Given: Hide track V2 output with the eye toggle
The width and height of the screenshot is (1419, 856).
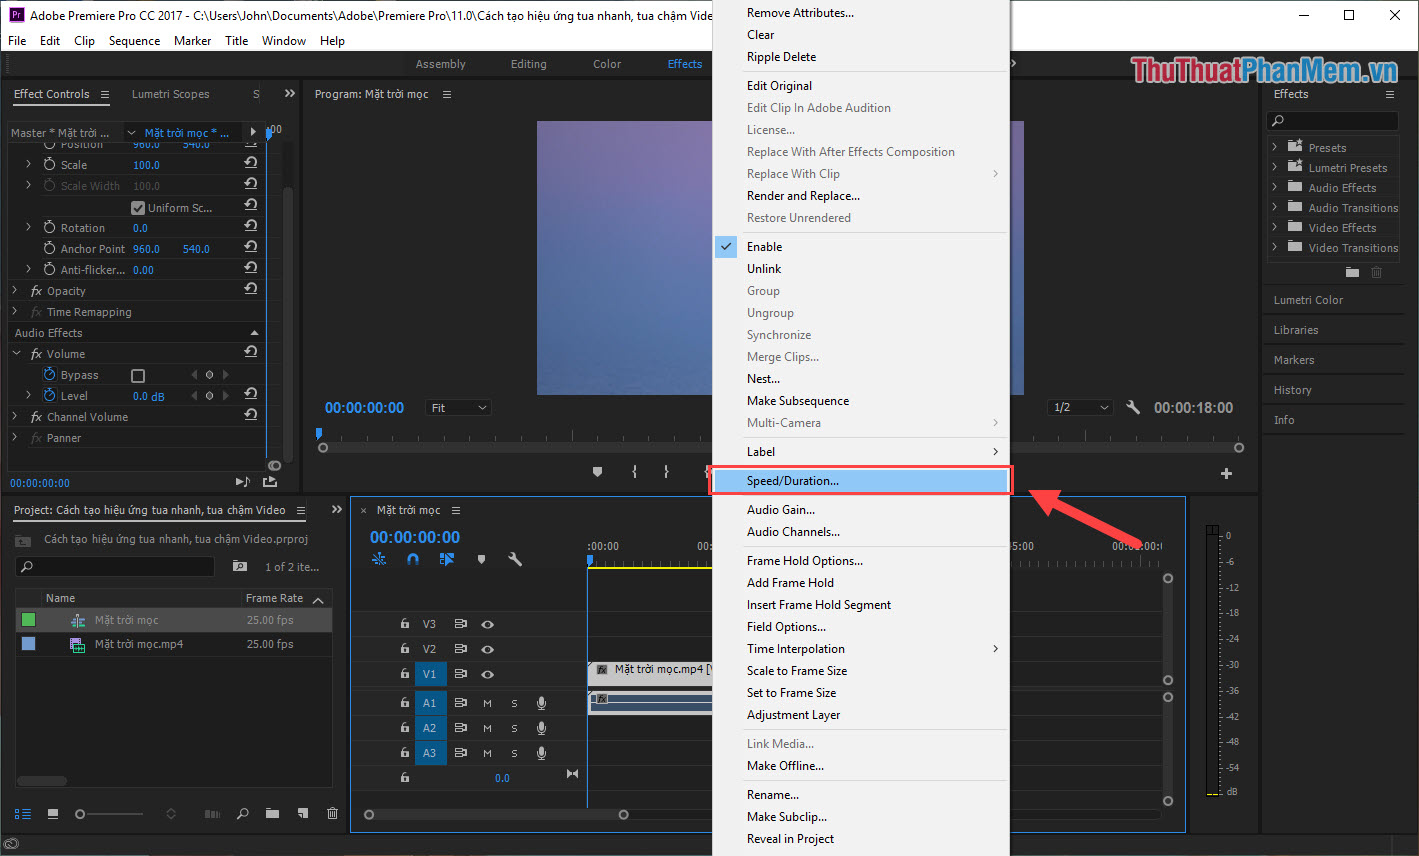Looking at the screenshot, I should click(x=487, y=648).
